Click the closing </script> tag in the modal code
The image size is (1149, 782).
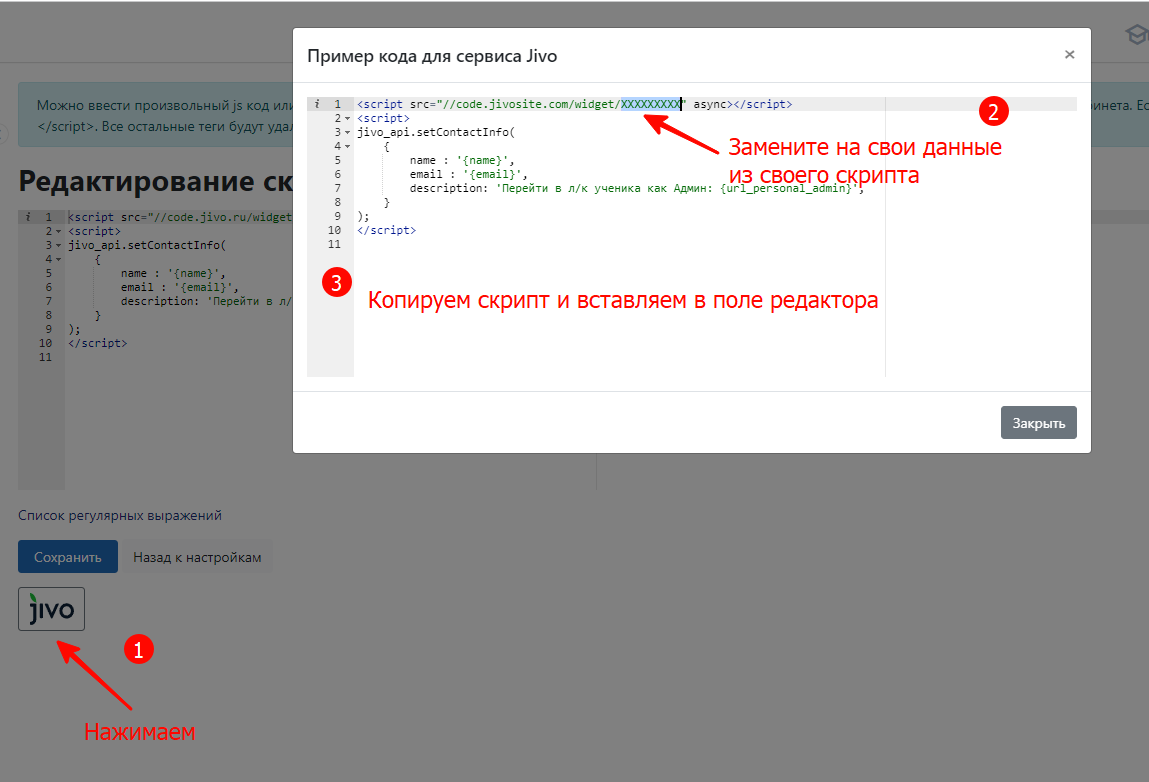click(x=386, y=230)
